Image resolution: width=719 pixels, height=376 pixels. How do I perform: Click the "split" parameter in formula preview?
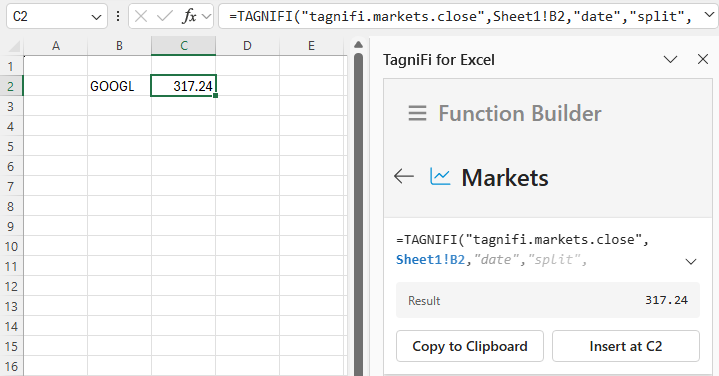click(x=554, y=260)
